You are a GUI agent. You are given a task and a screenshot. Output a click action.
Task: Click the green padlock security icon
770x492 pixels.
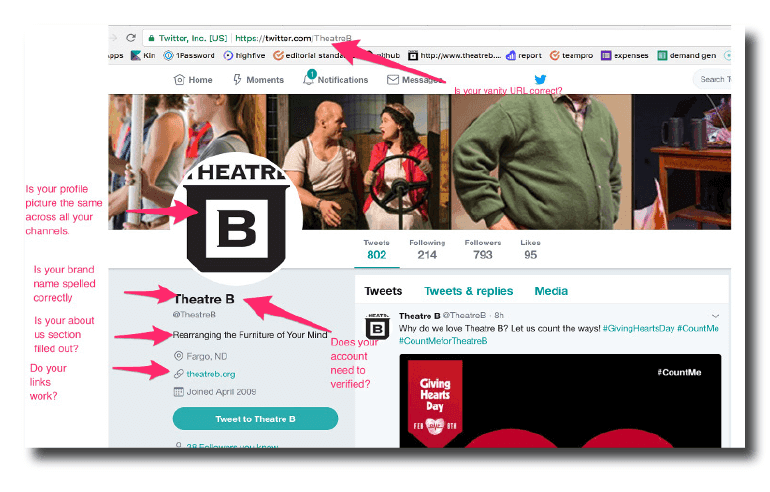click(151, 38)
